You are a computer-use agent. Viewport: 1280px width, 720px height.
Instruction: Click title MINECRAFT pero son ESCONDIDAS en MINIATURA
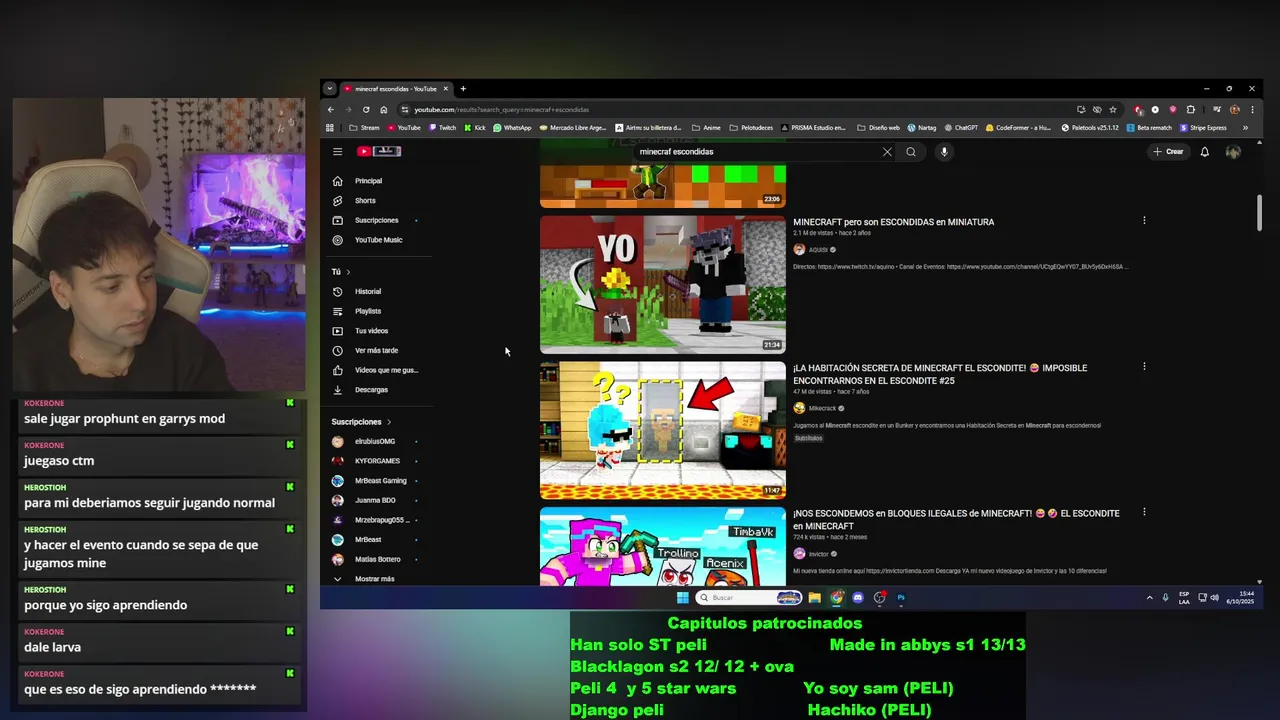point(893,222)
